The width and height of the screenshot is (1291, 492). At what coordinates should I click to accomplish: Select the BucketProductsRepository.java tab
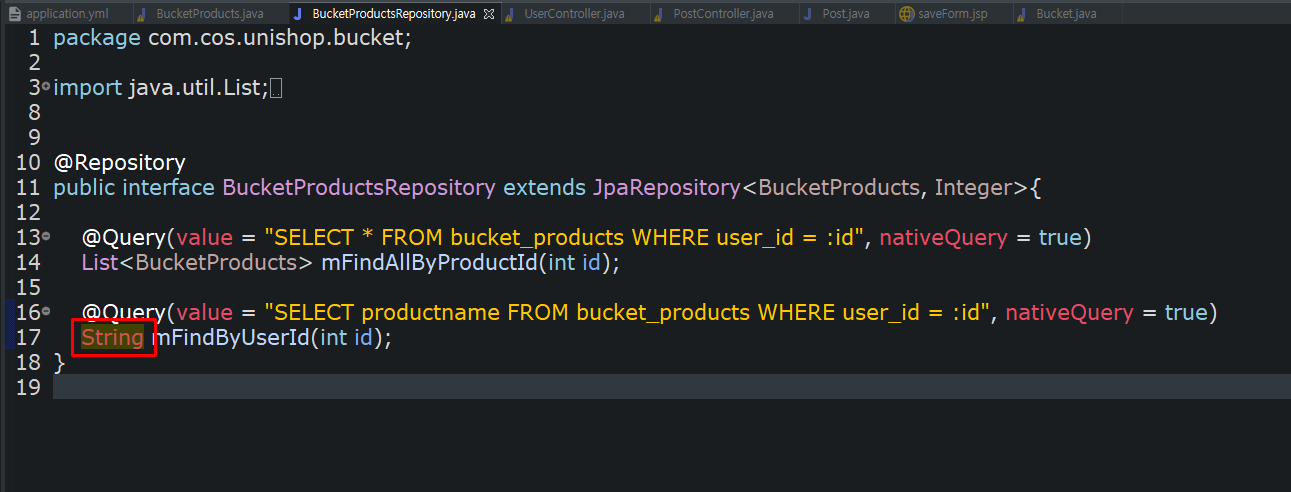393,14
